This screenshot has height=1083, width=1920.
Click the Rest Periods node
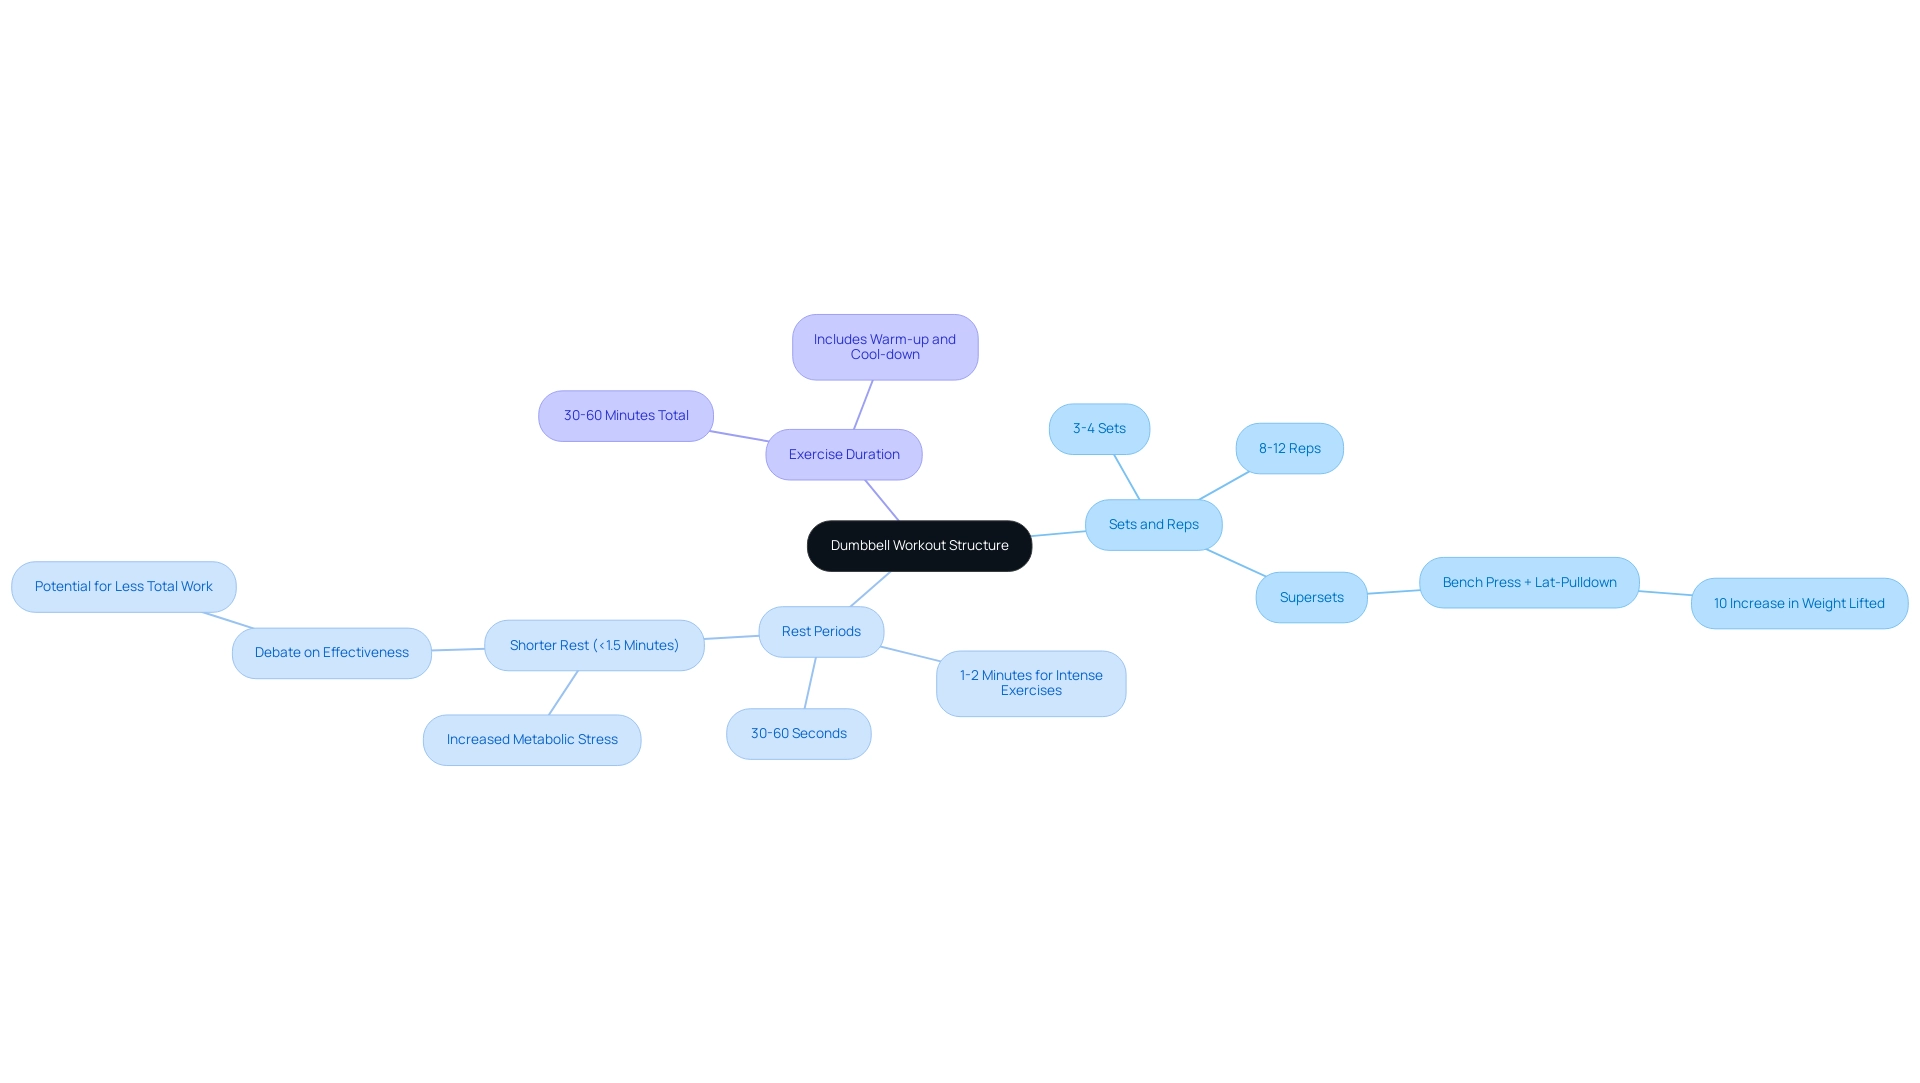coord(820,631)
